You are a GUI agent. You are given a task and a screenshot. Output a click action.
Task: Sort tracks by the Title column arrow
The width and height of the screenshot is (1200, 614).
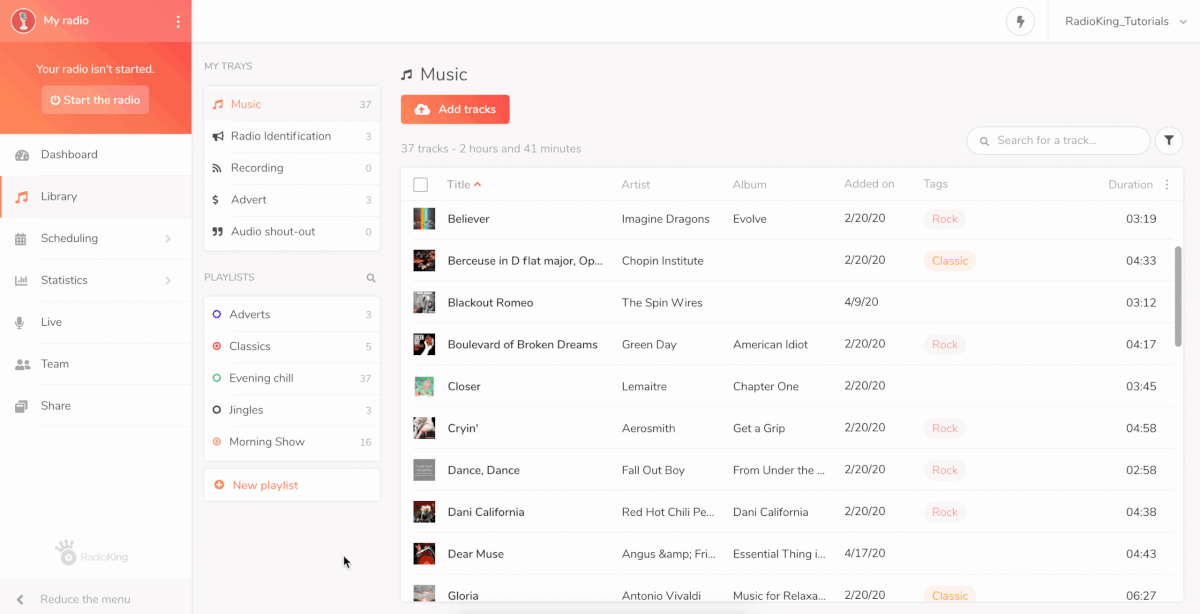click(x=478, y=185)
